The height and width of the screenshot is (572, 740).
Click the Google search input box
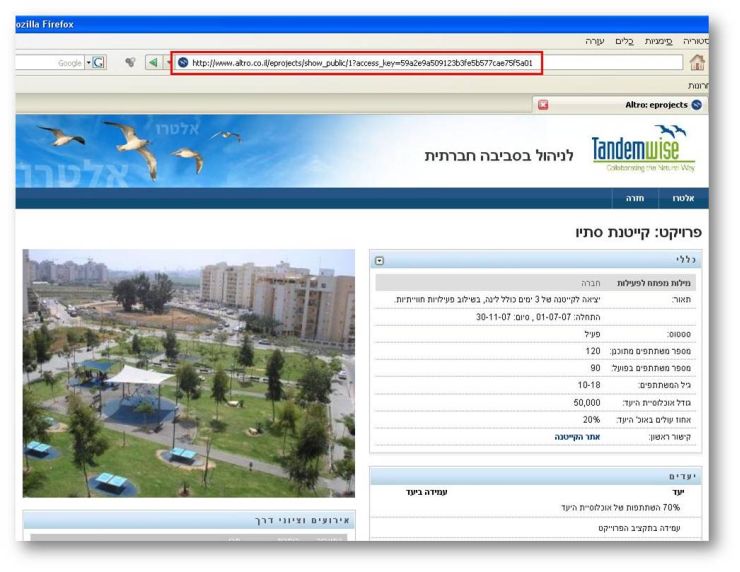pyautogui.click(x=50, y=63)
